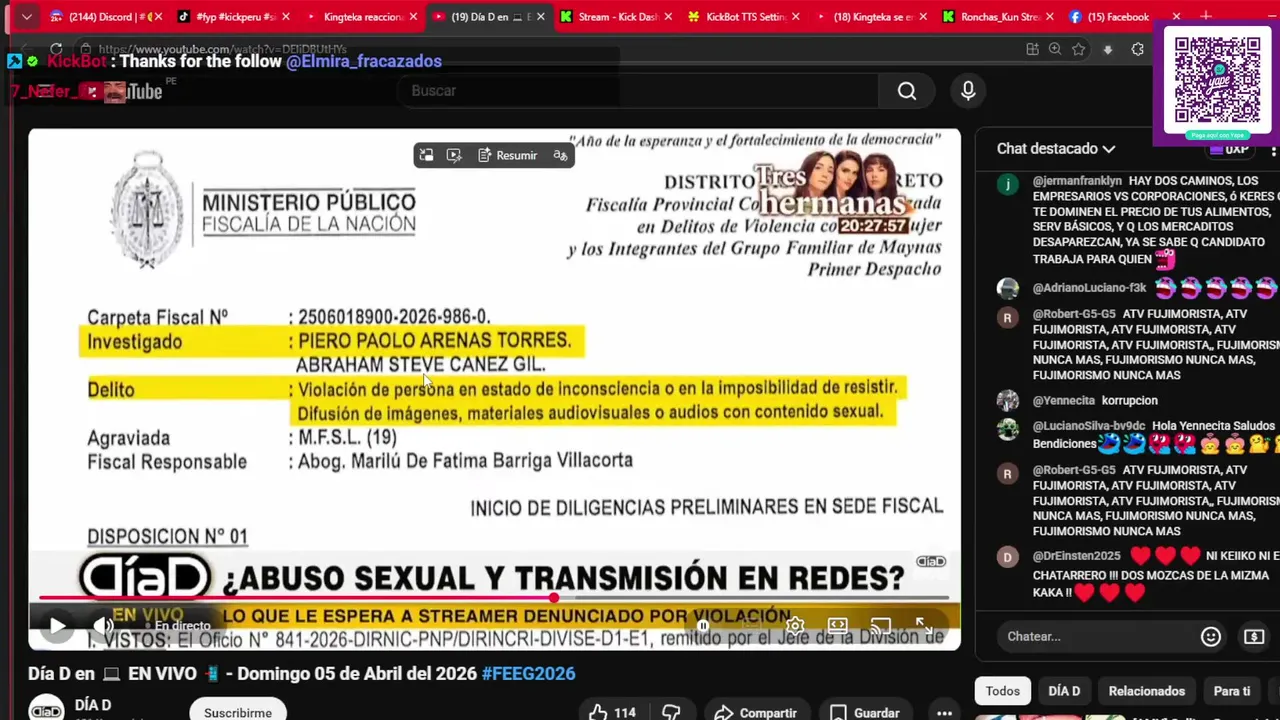Open a new browser tab
Screen dimensions: 1280x720
coord(1207,17)
